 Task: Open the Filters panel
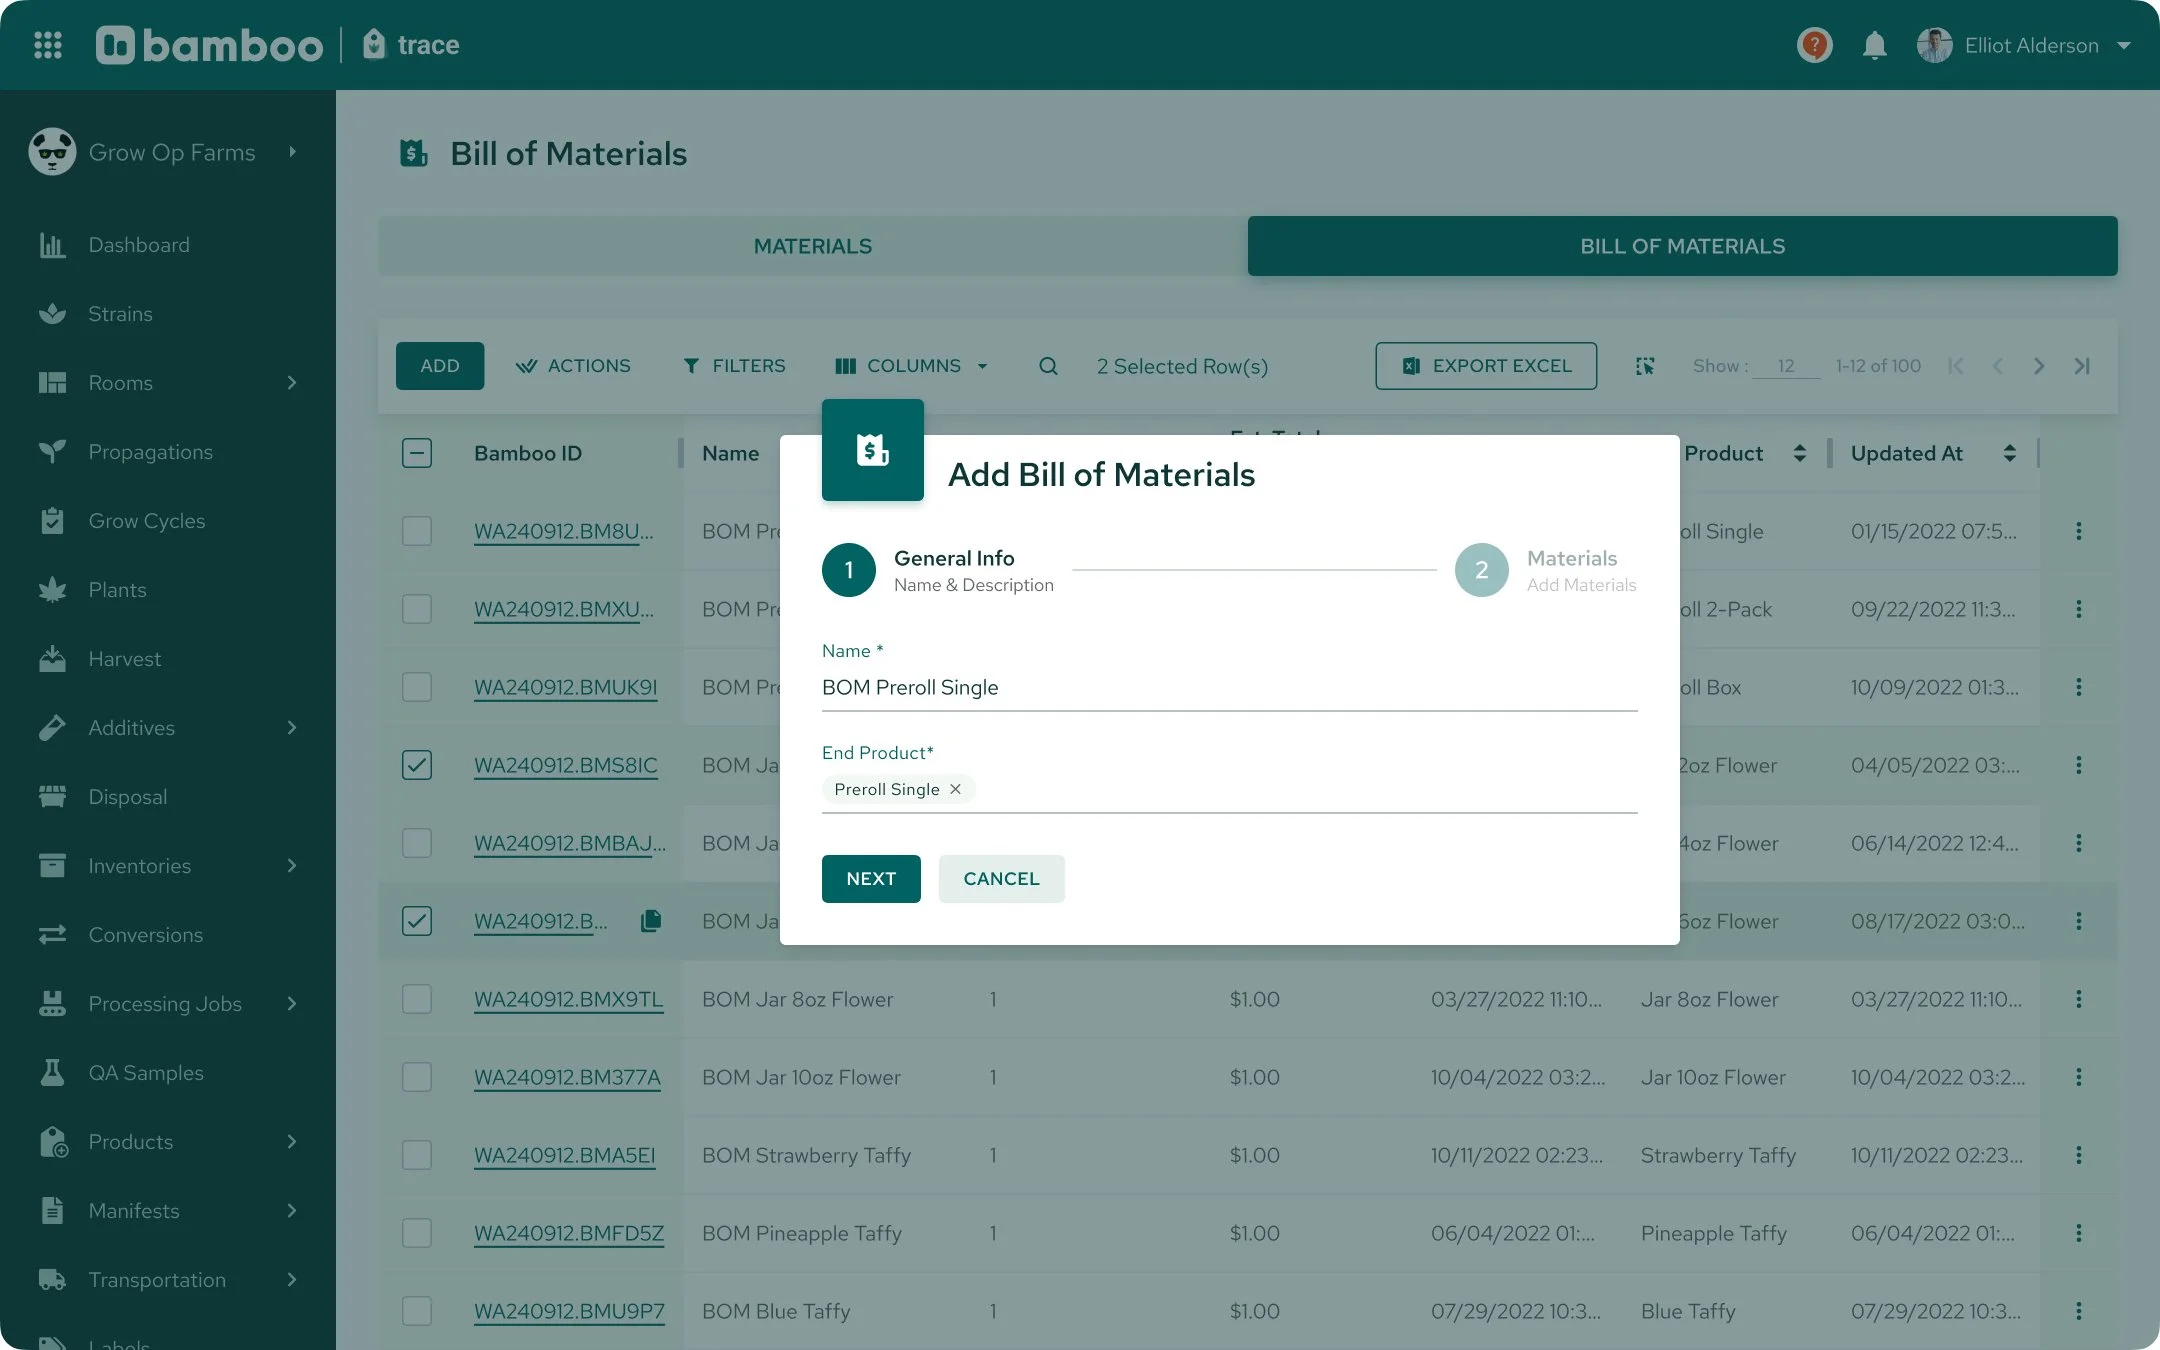point(734,366)
